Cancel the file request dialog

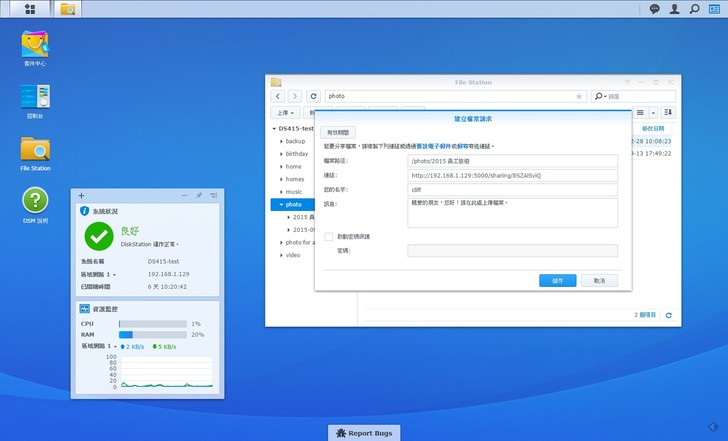point(599,281)
